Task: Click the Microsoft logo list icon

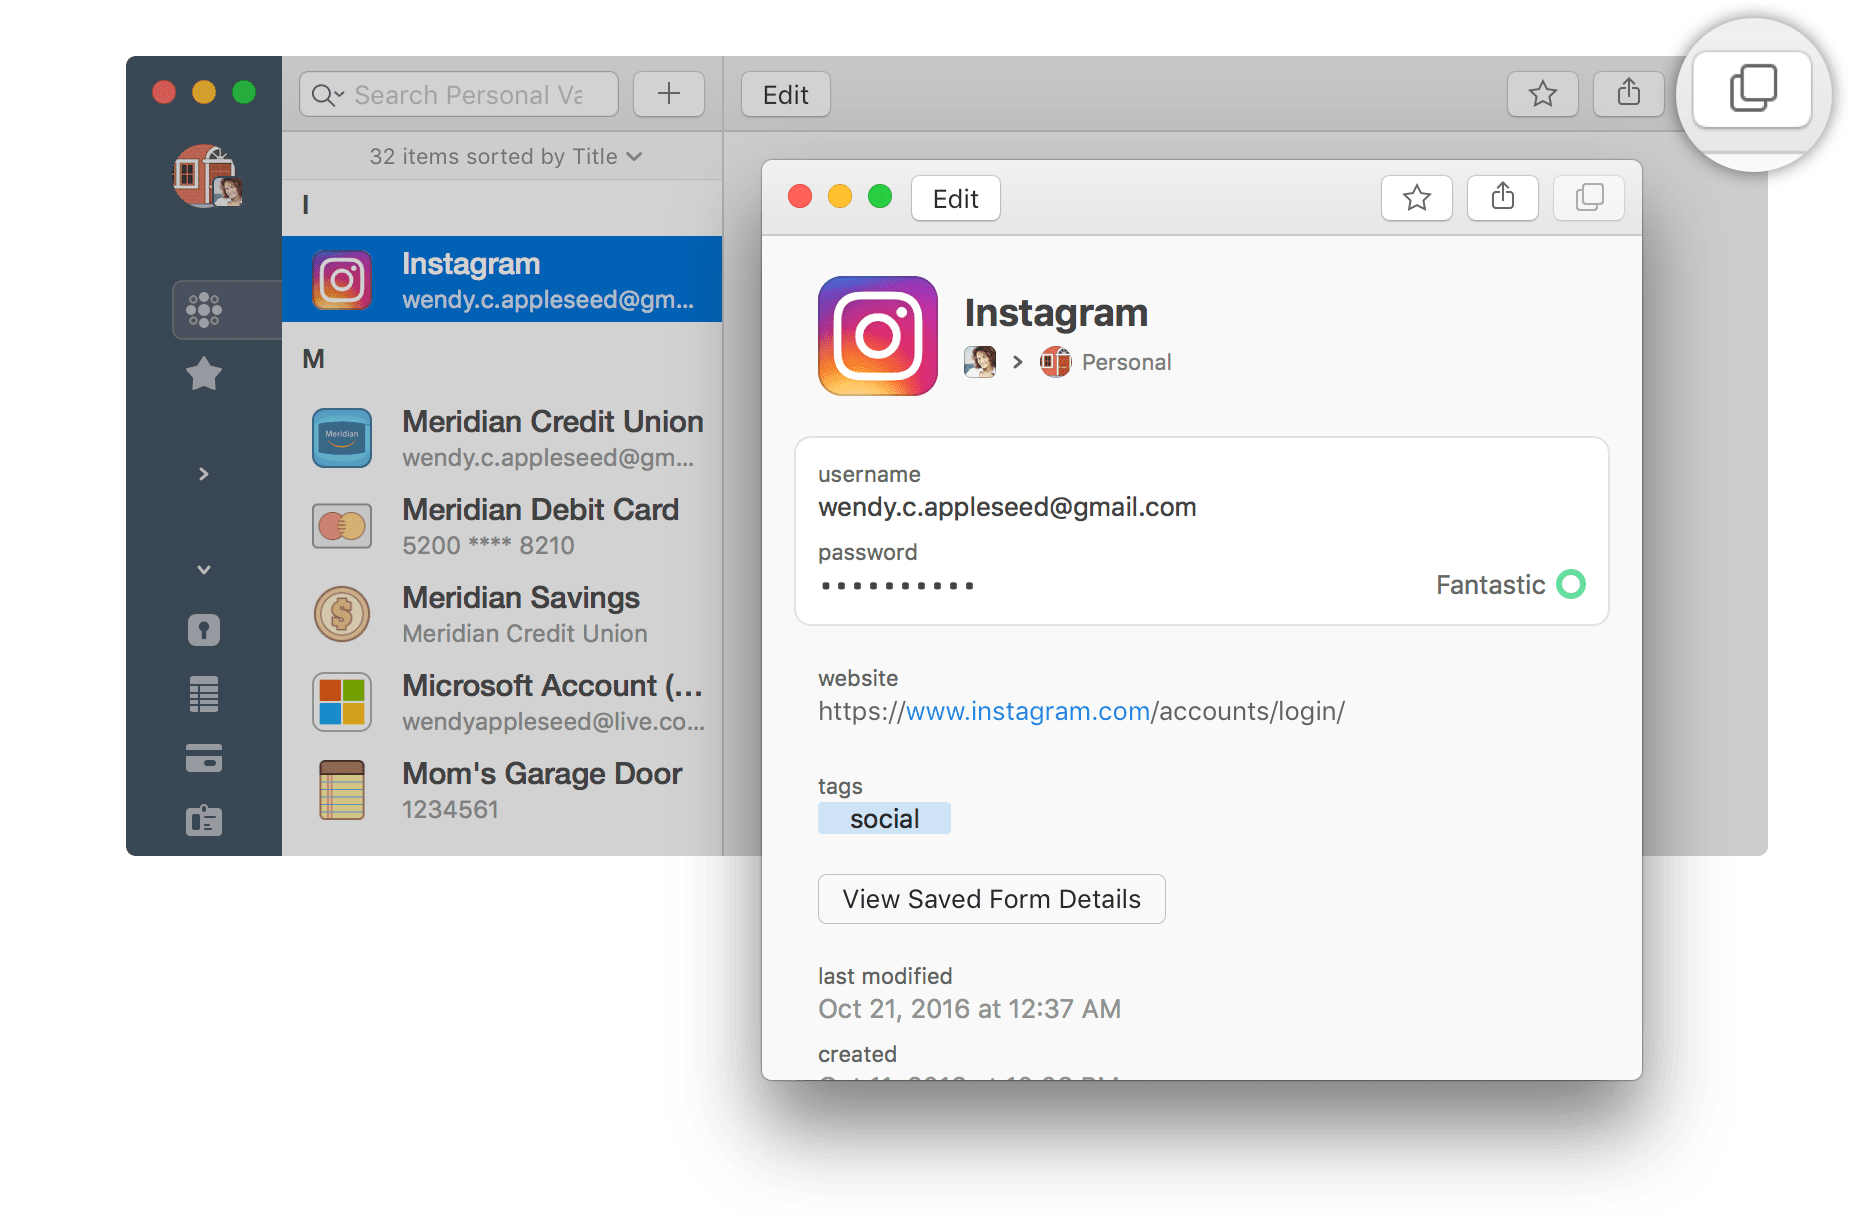Action: pos(342,702)
